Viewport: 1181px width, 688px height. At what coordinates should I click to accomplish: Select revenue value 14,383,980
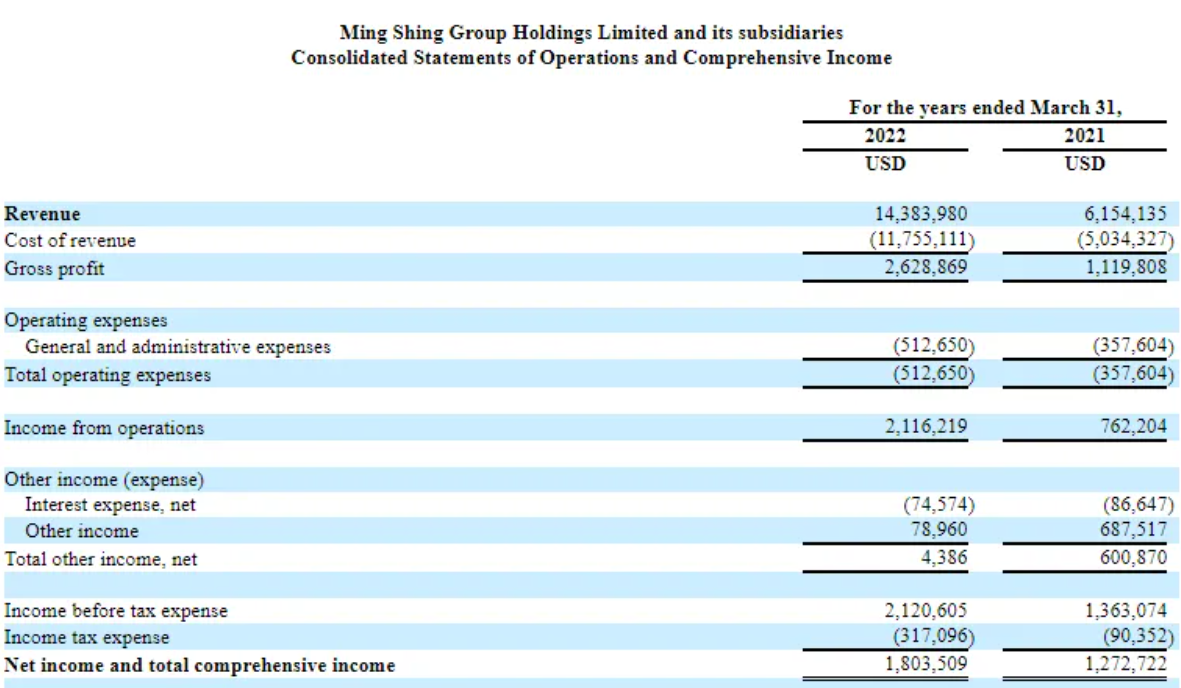(920, 214)
